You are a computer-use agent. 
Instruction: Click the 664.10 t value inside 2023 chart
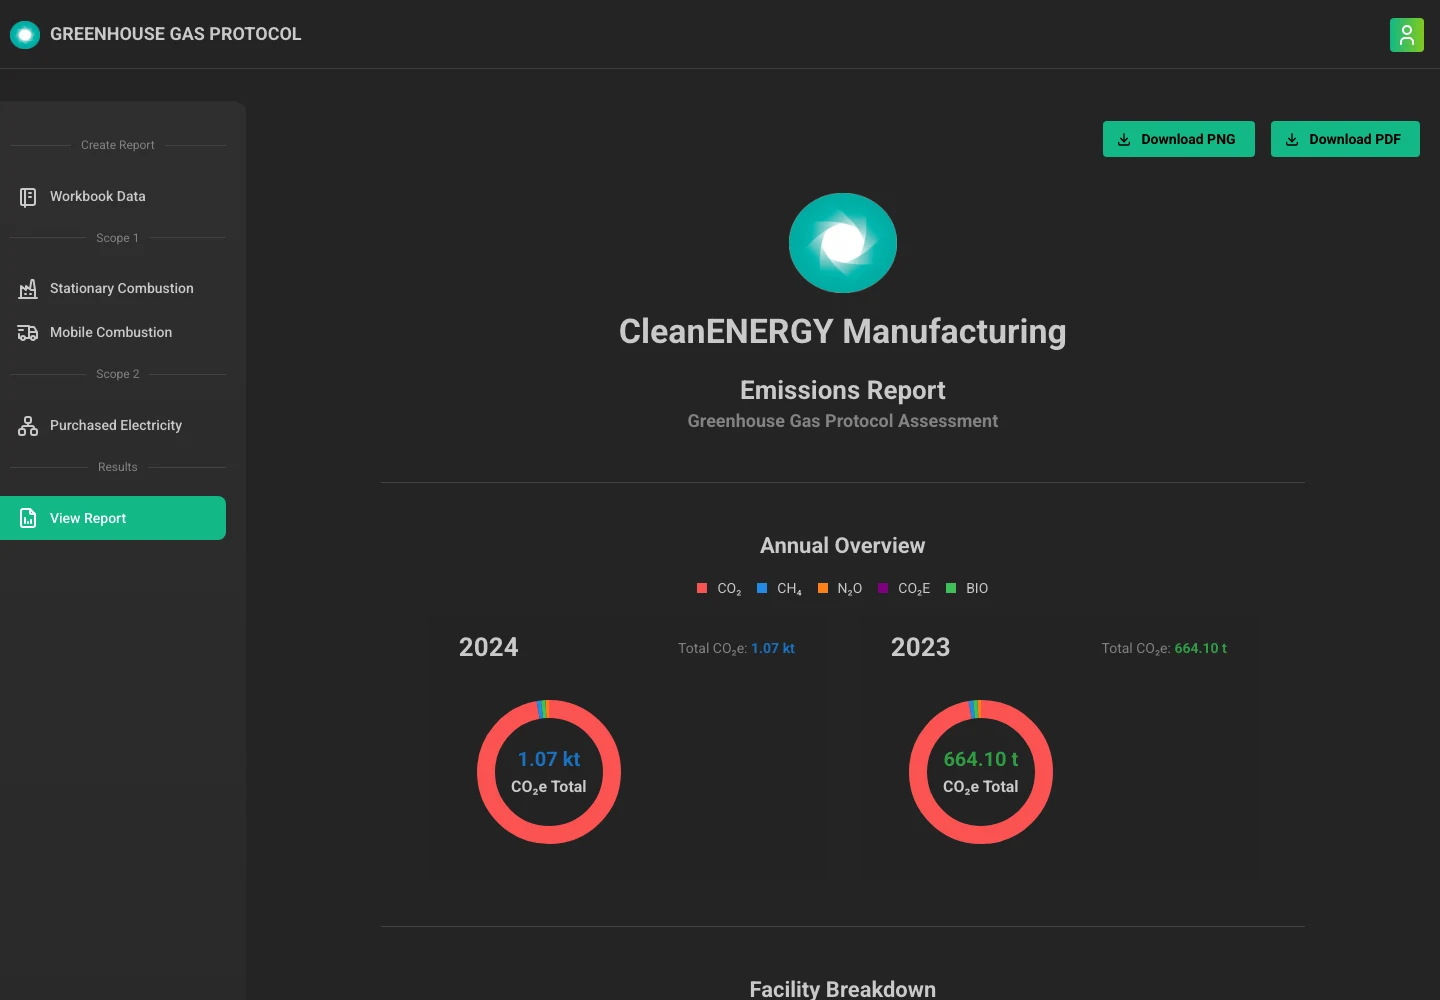981,759
